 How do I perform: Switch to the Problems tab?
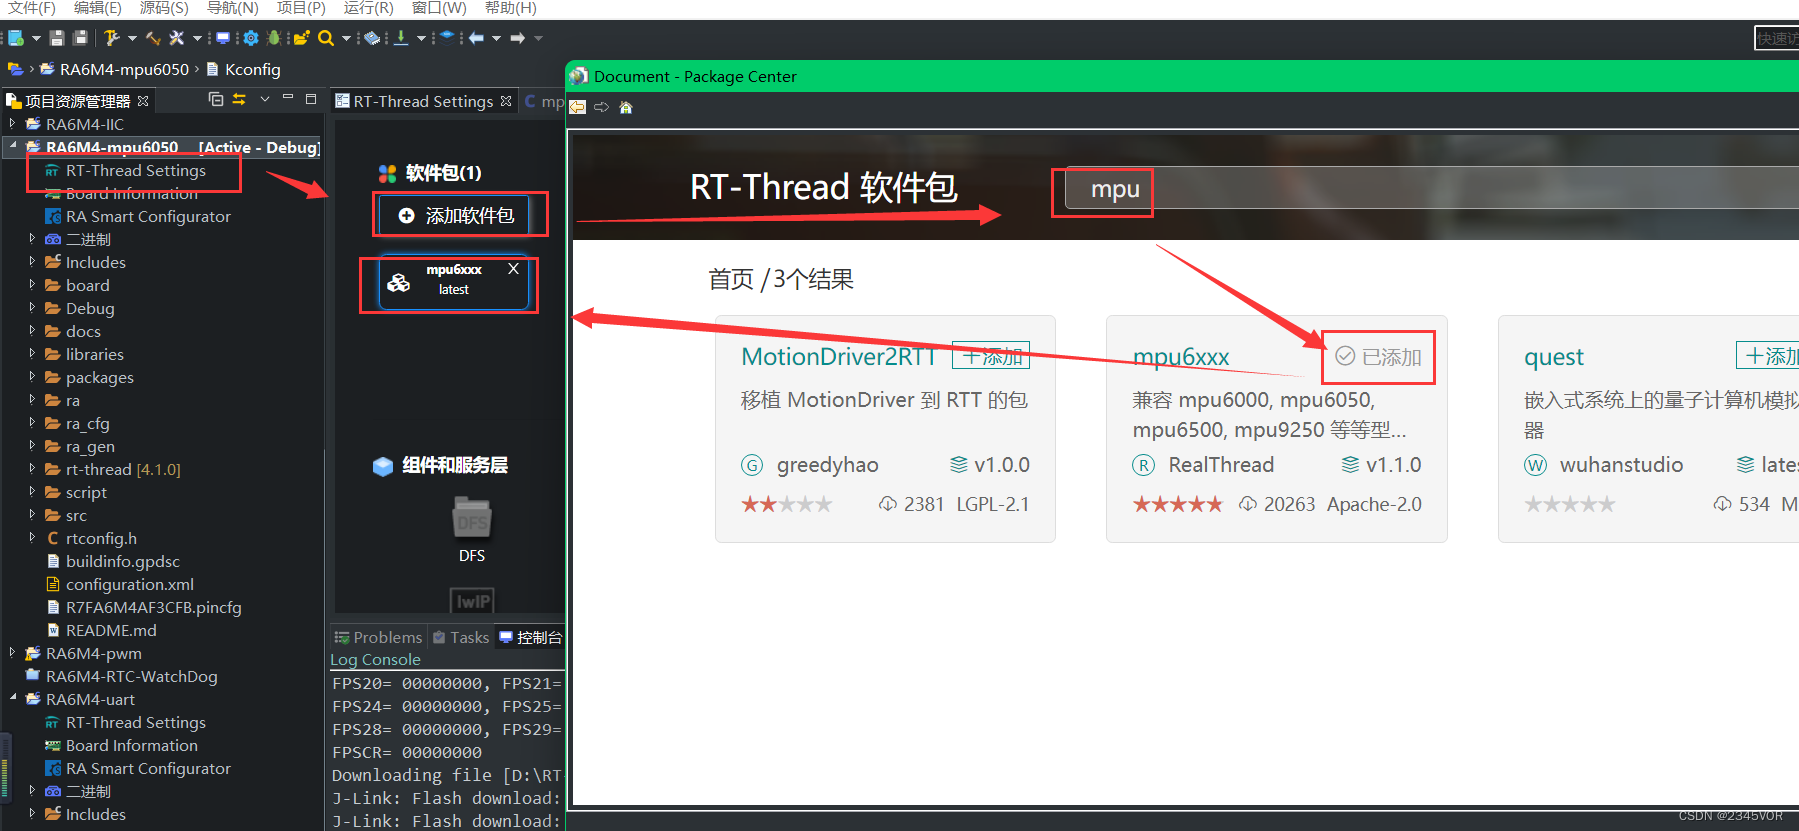click(378, 637)
